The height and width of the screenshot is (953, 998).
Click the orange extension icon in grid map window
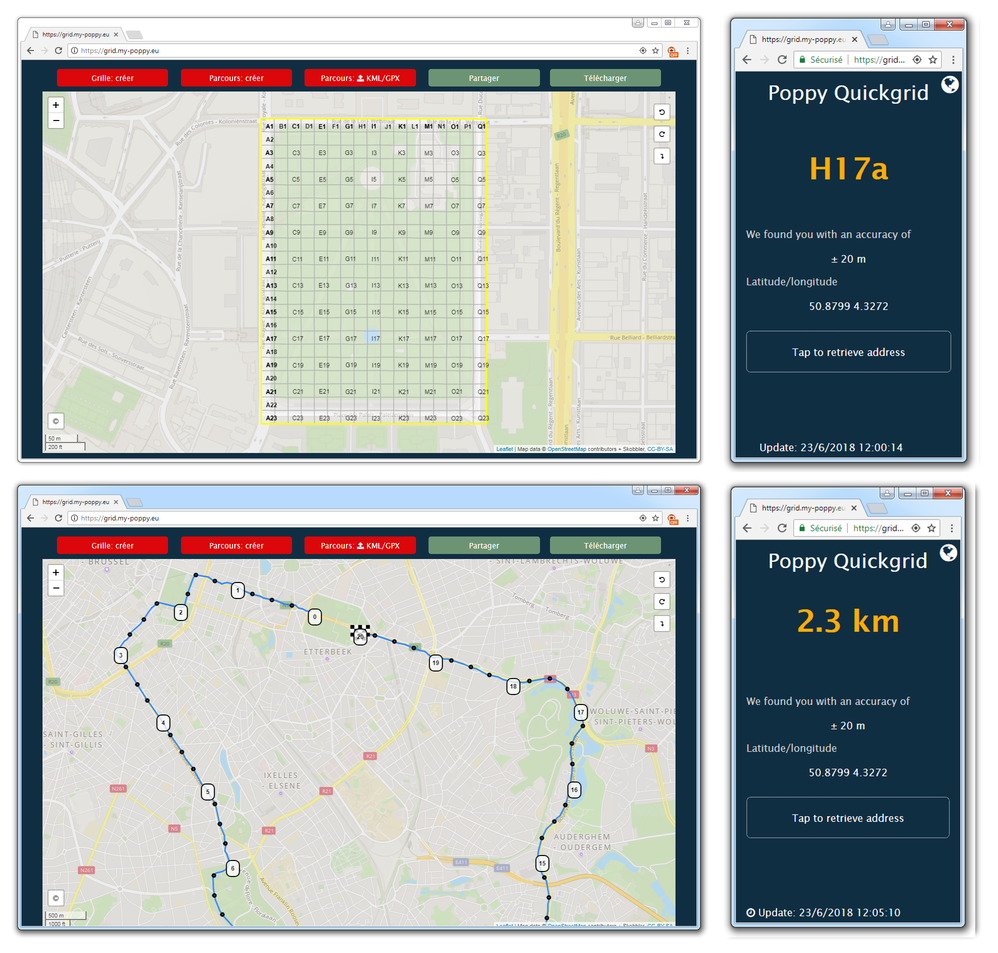point(672,51)
